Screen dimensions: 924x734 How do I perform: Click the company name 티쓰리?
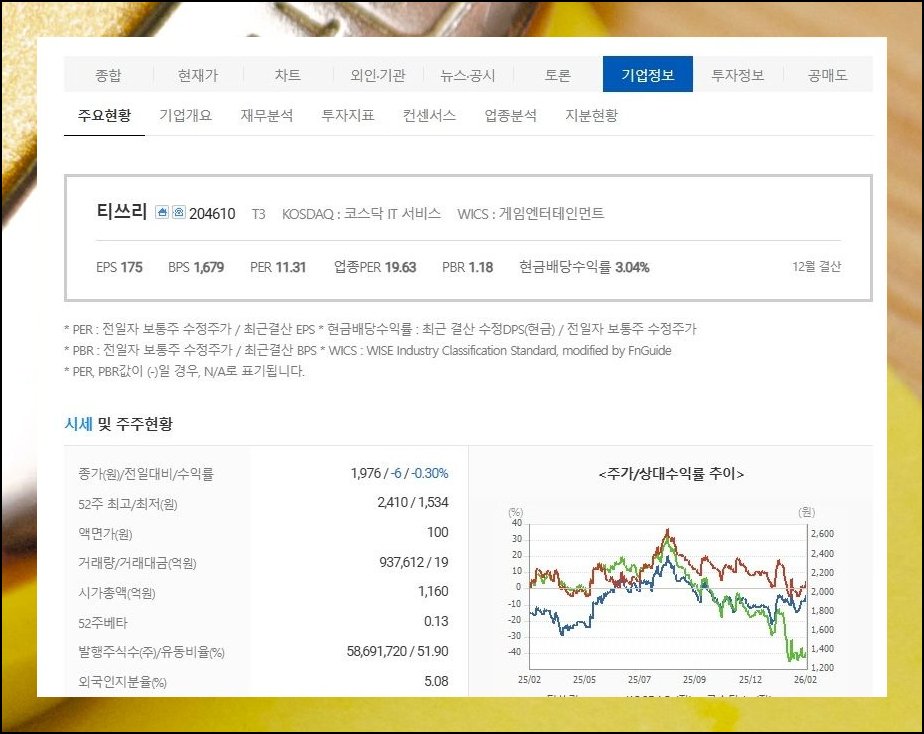[x=121, y=211]
